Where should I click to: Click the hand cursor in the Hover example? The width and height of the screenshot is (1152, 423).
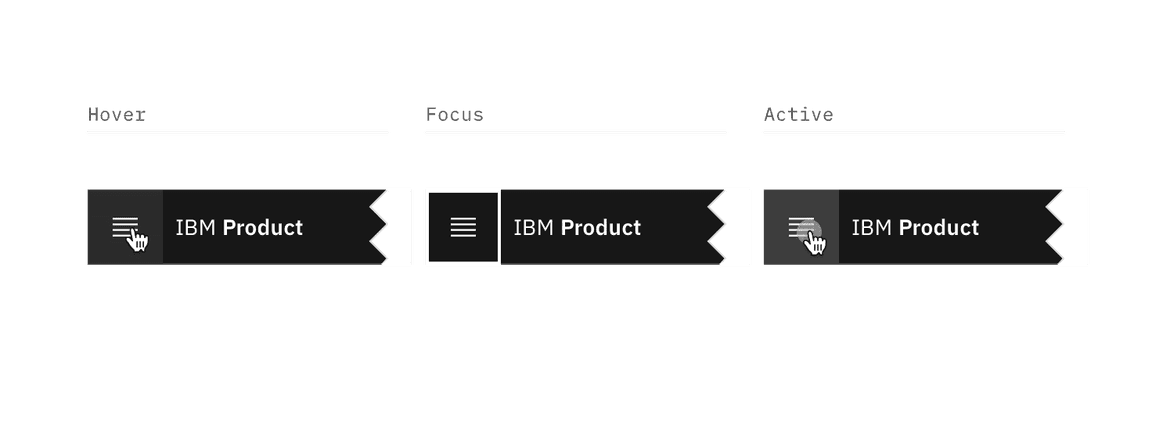pyautogui.click(x=138, y=240)
